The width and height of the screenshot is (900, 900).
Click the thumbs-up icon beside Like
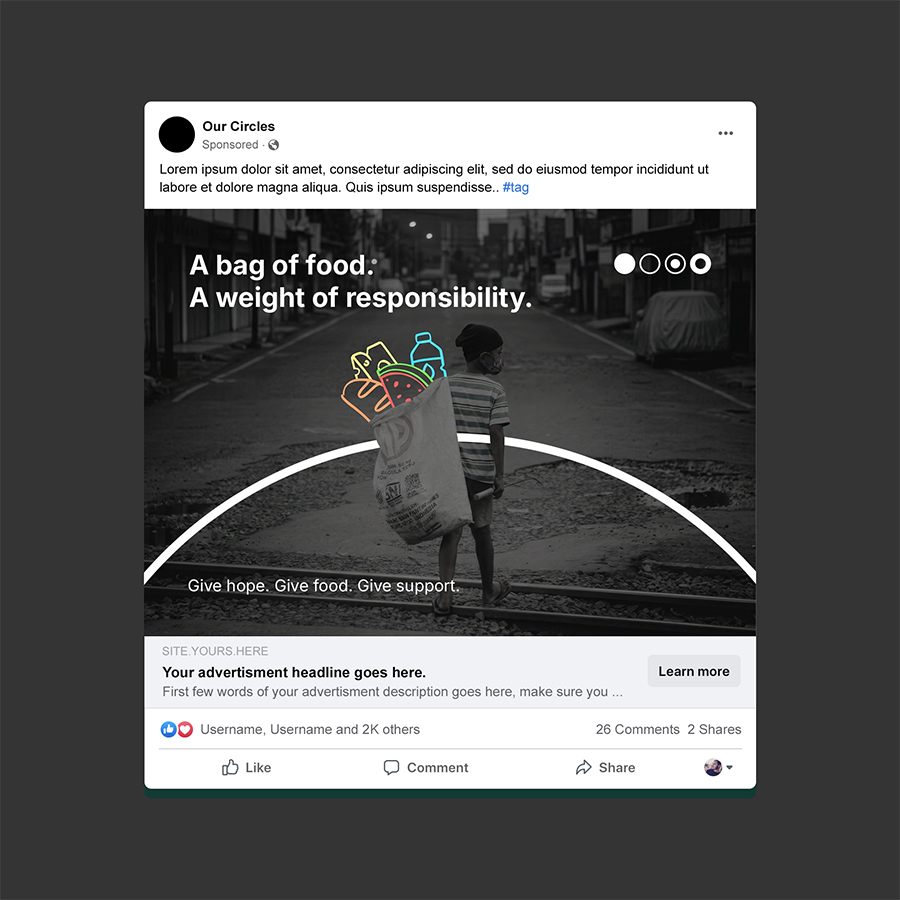pos(230,767)
